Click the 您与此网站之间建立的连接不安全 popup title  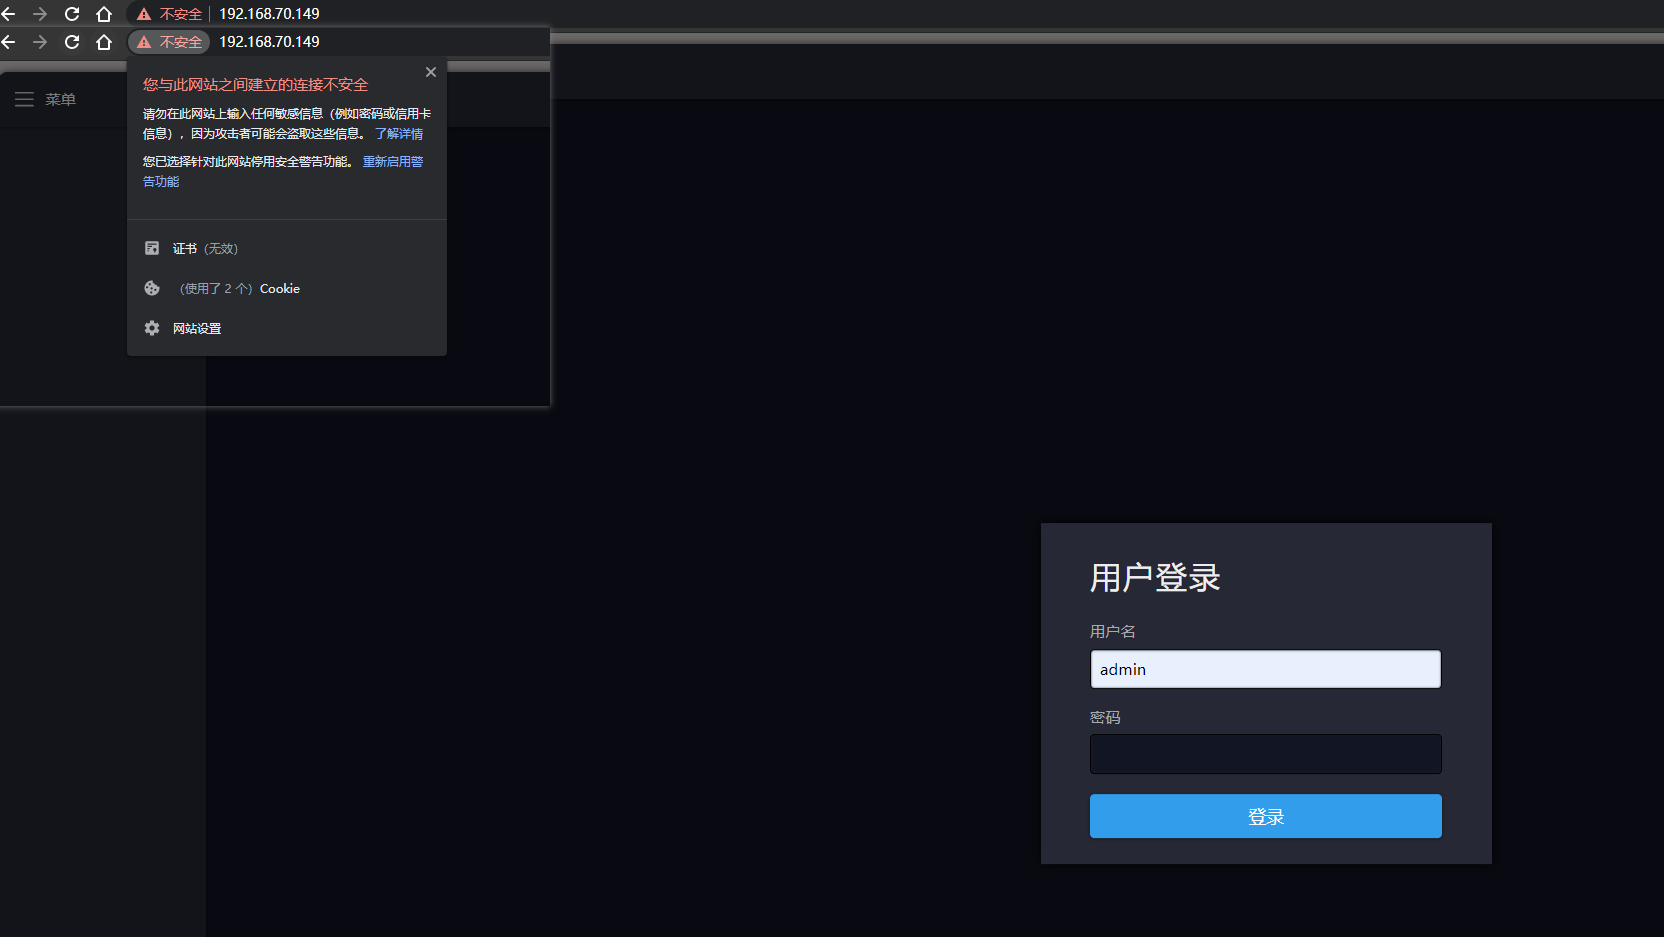[255, 85]
